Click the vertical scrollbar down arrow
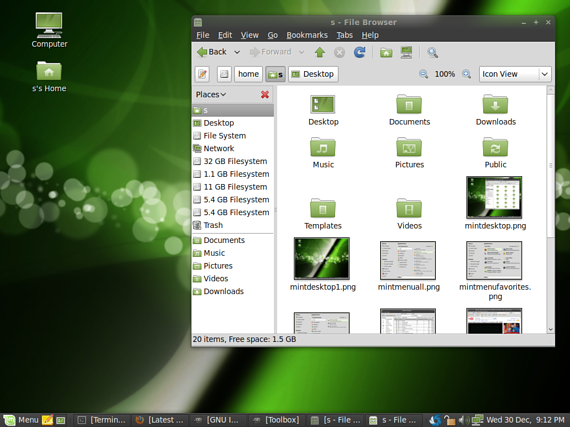This screenshot has width=570, height=427. click(550, 329)
